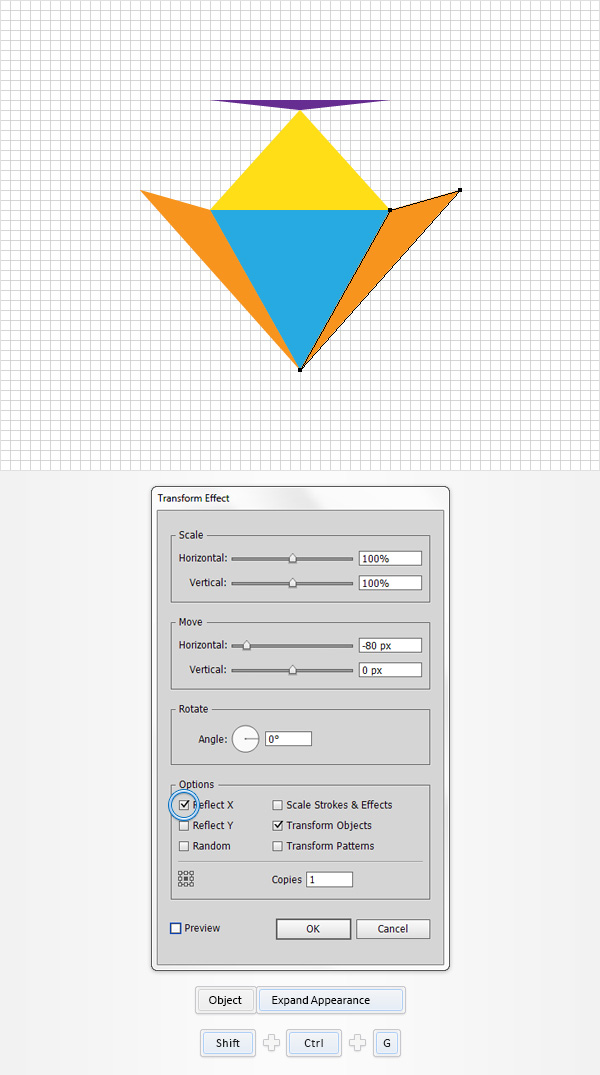
Task: Select the purple shape at top
Action: 300,104
